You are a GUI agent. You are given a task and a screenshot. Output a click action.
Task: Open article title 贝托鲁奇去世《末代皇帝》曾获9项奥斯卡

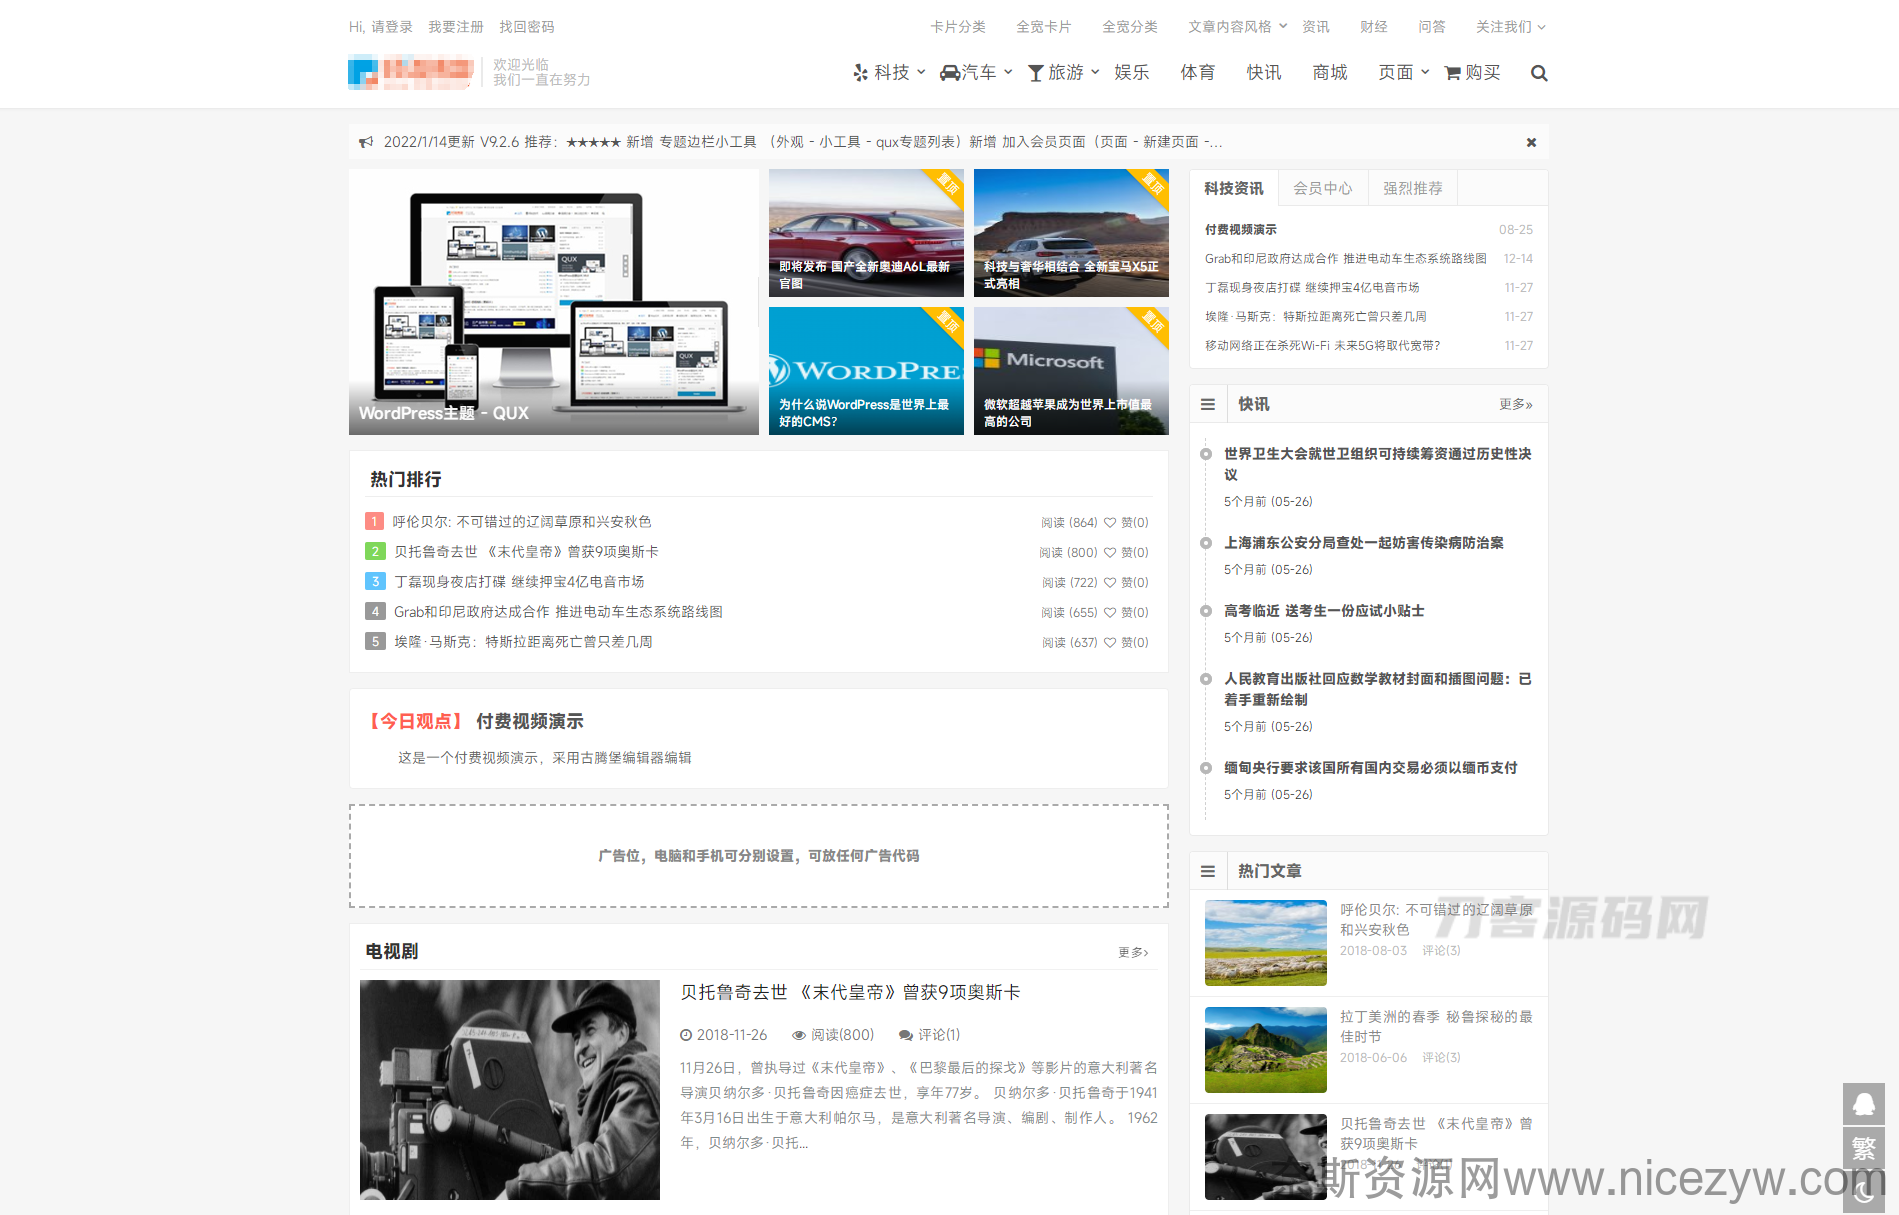pyautogui.click(x=850, y=993)
